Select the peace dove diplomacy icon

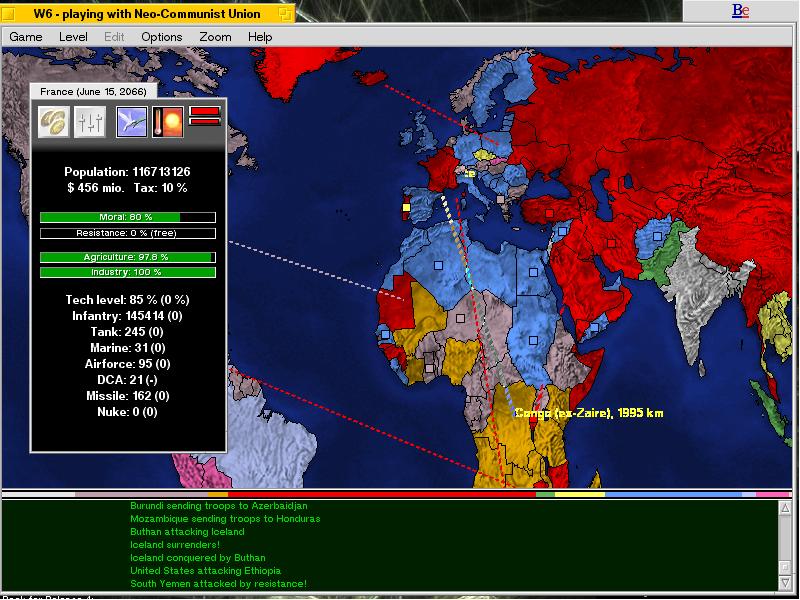[132, 122]
